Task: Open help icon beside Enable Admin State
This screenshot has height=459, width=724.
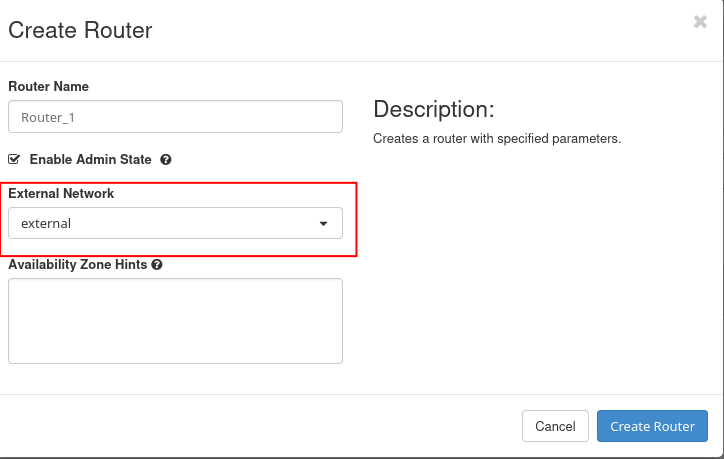Action: 166,159
